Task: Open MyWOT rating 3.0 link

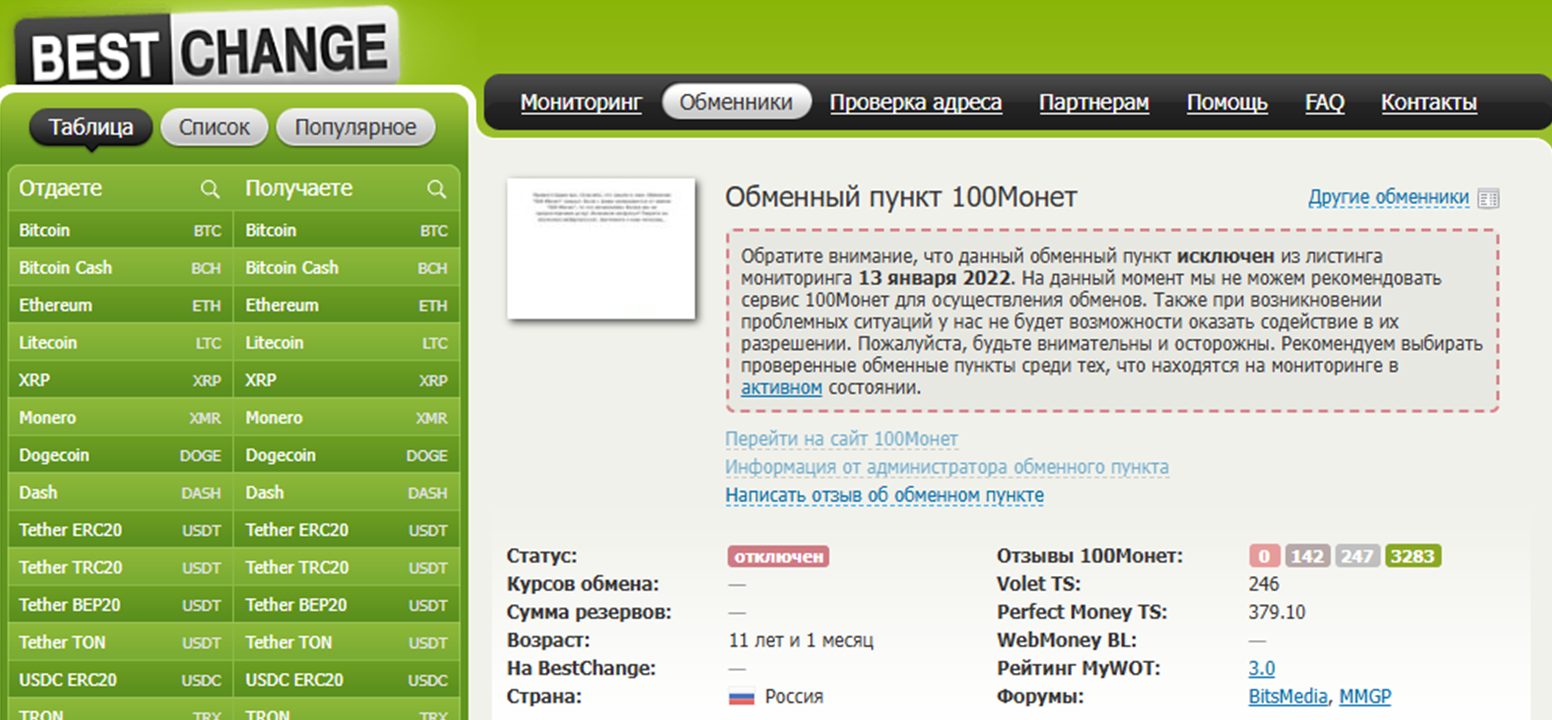Action: click(1262, 668)
